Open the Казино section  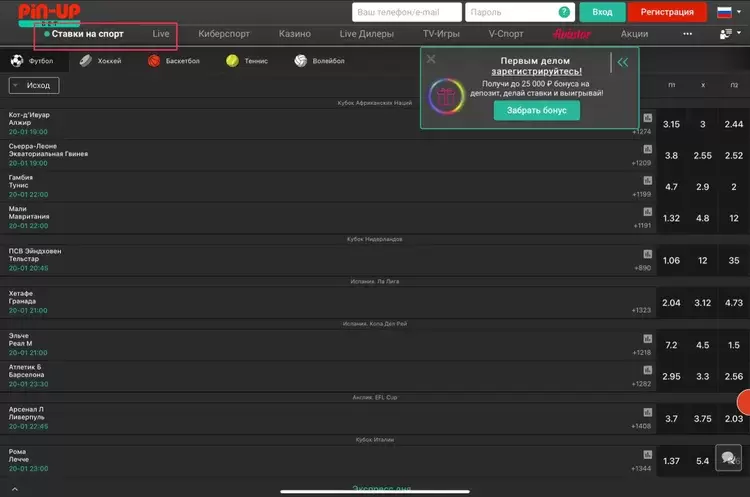click(x=295, y=34)
